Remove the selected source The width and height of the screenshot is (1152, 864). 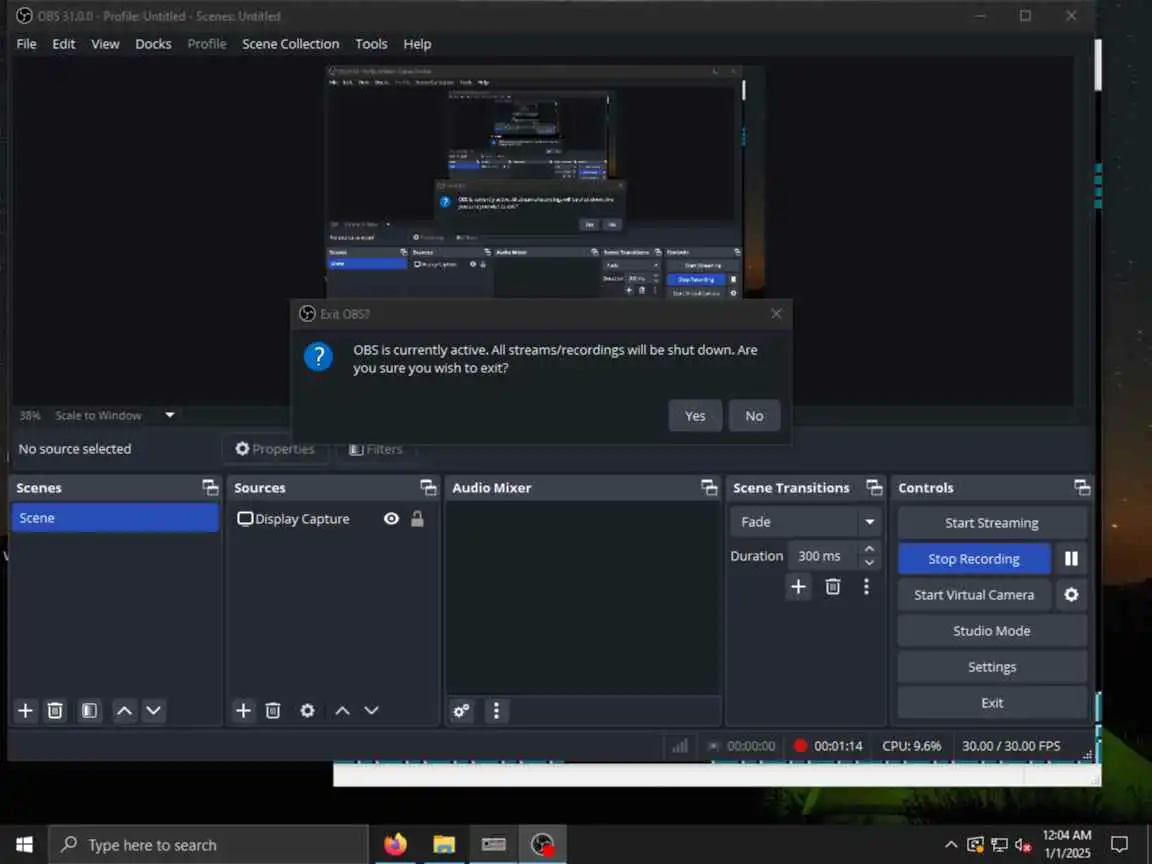pos(273,710)
